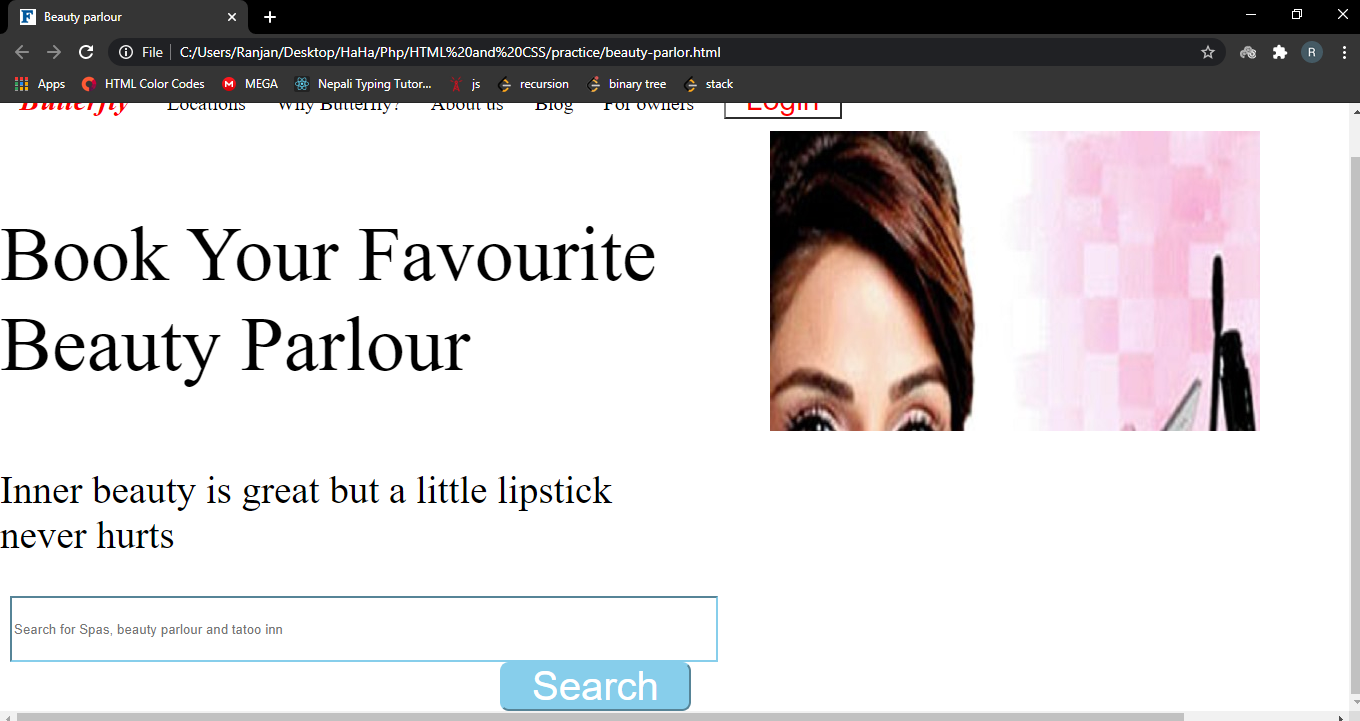This screenshot has height=721, width=1360.
Task: Open the recursion bookmark
Action: tap(533, 84)
